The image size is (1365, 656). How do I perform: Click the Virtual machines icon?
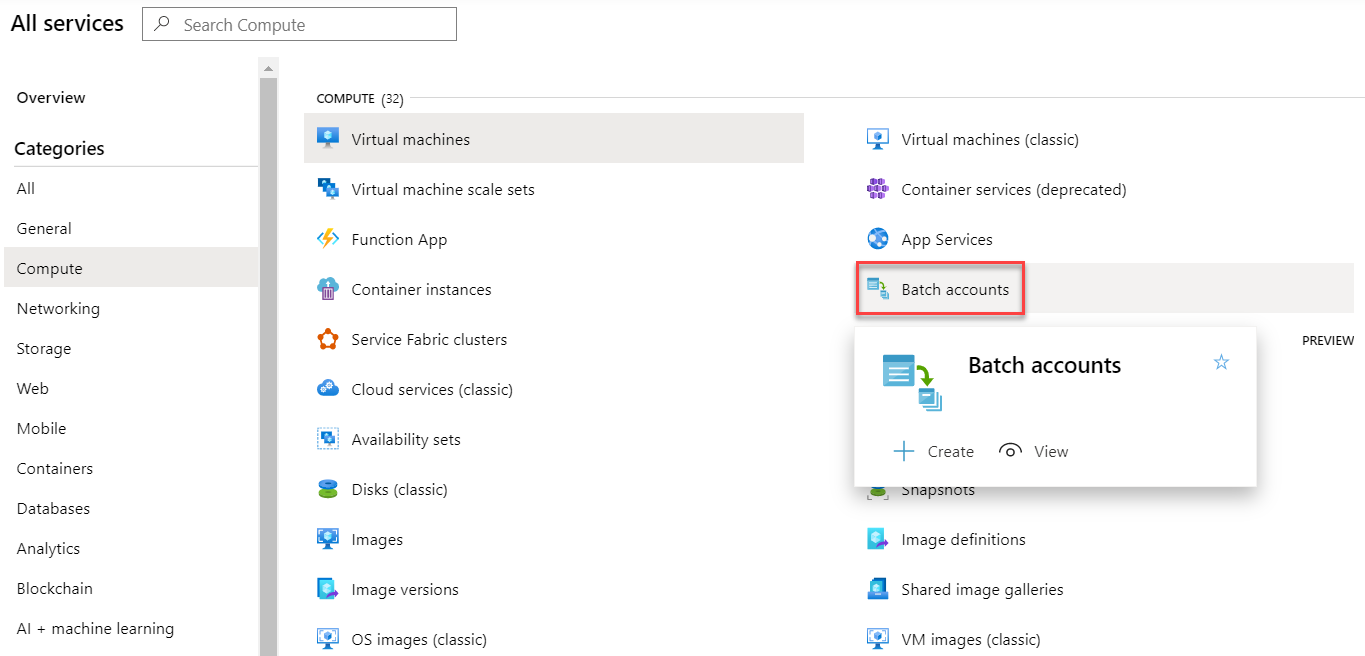coord(328,139)
